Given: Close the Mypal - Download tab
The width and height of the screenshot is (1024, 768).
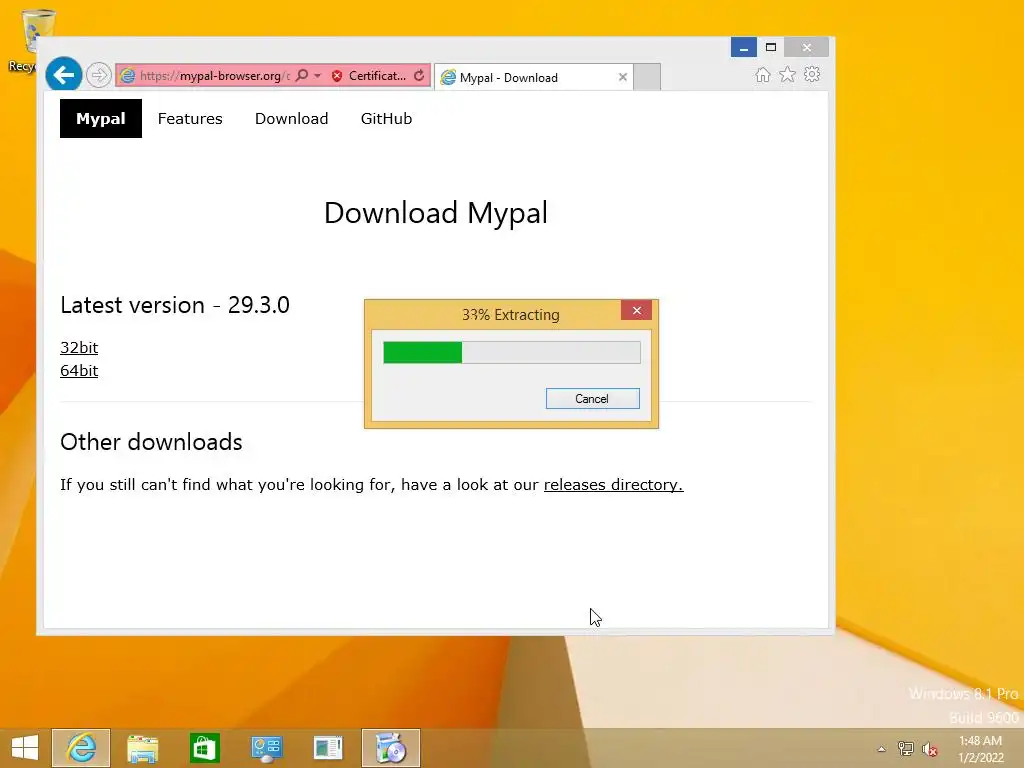Looking at the screenshot, I should [622, 77].
